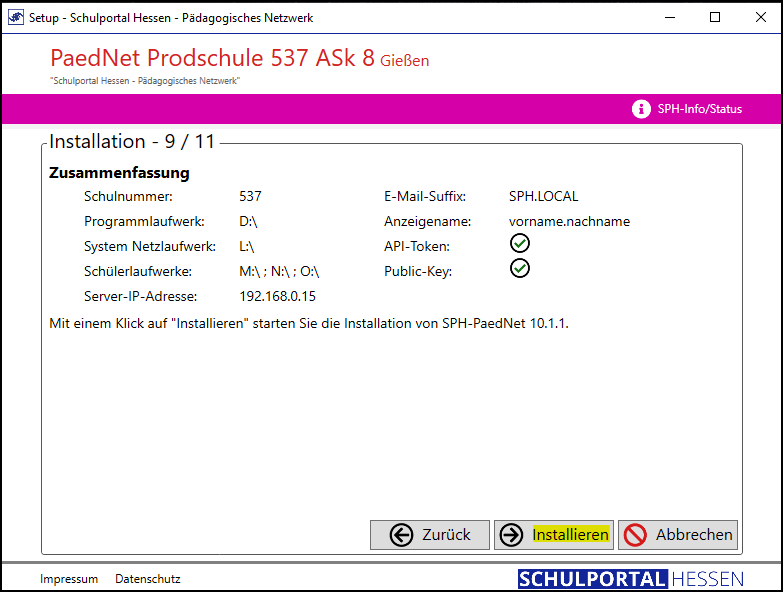Click the Zurück button

(x=429, y=535)
